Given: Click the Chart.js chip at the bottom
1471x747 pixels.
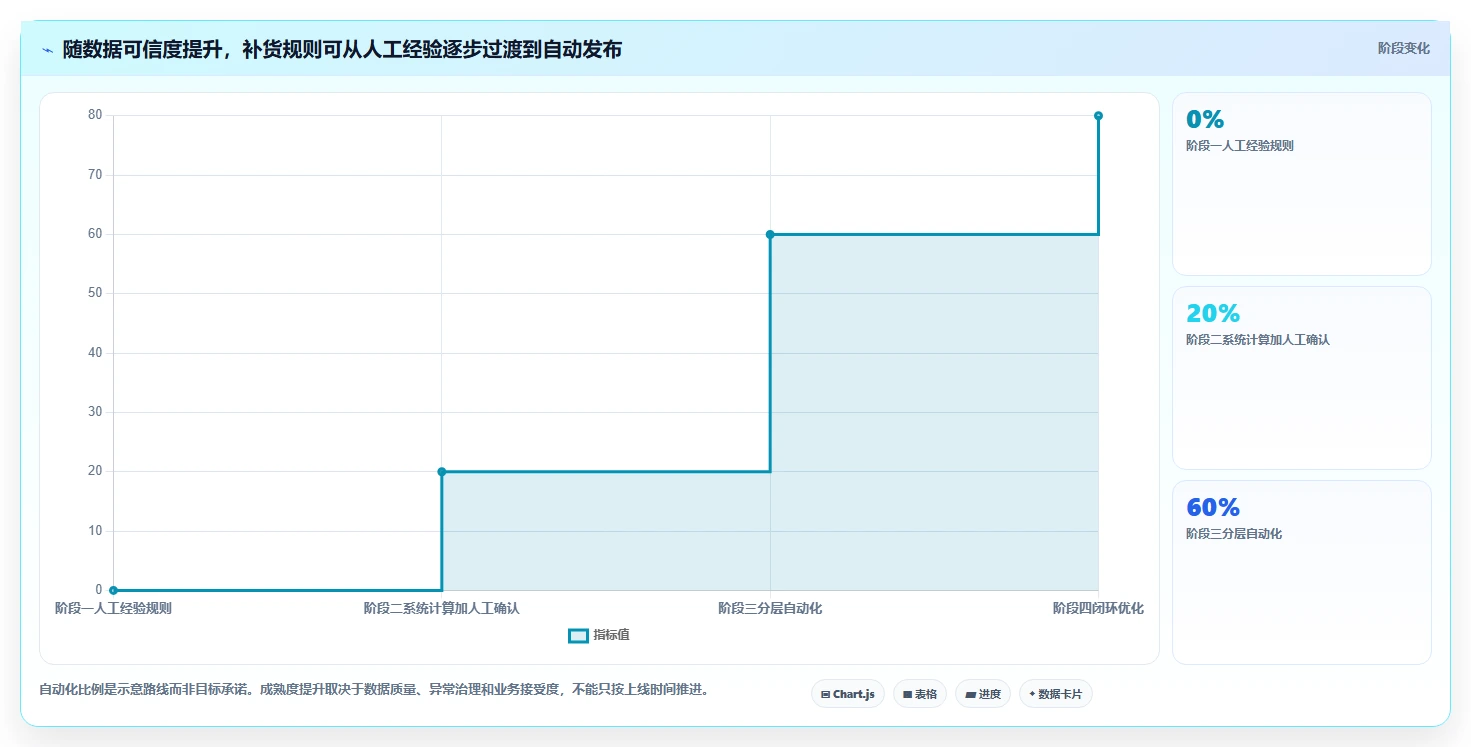Looking at the screenshot, I should (x=847, y=694).
